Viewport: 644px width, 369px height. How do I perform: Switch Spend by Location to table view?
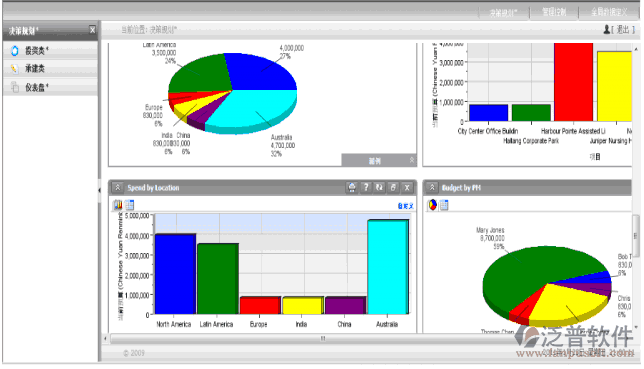(x=129, y=204)
